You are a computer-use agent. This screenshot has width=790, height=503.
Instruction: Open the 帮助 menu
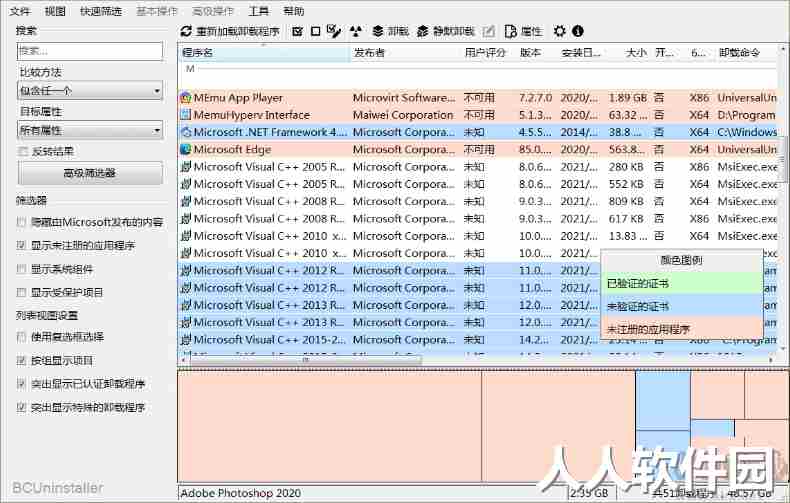coord(294,11)
